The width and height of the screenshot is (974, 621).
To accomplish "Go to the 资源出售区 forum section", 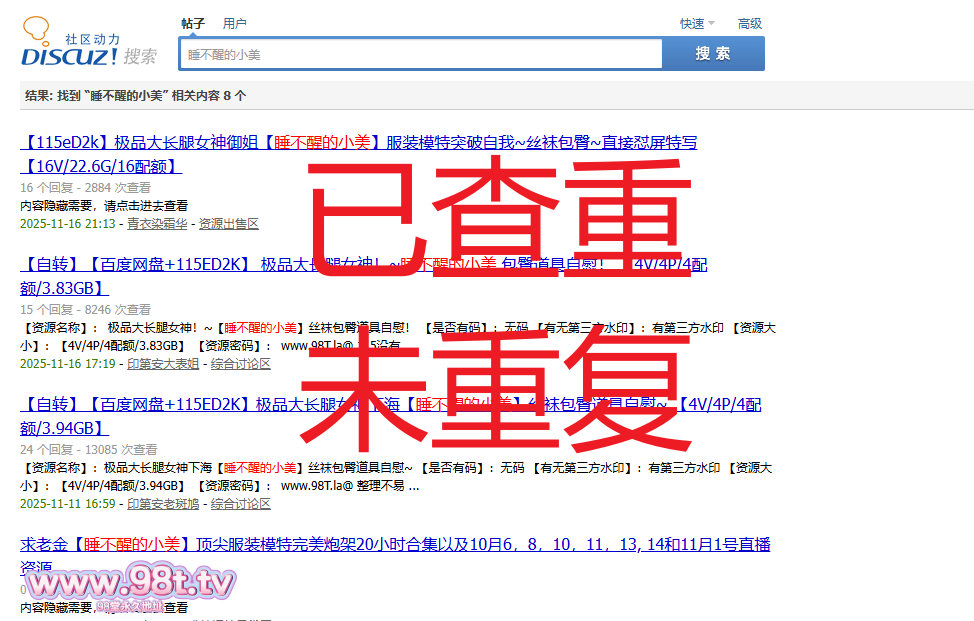I will click(229, 224).
